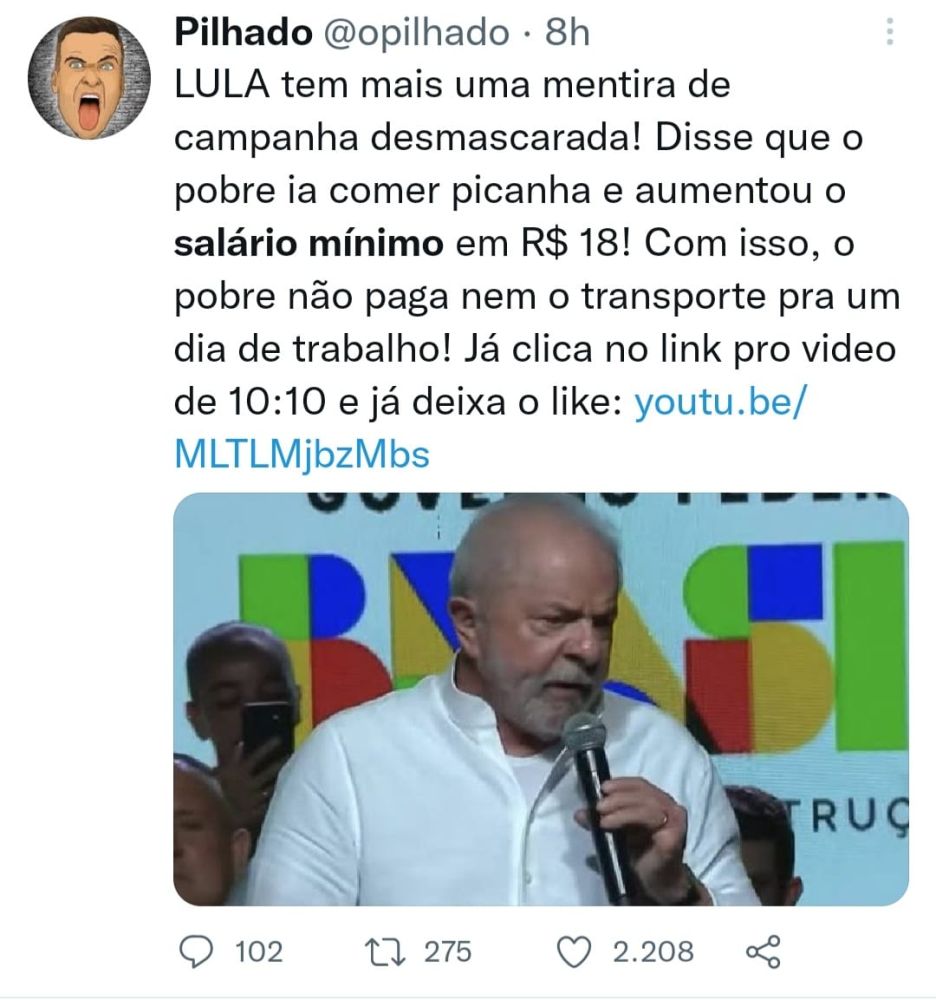This screenshot has height=1000, width=936.
Task: Open the share icon menu
Action: 763,952
